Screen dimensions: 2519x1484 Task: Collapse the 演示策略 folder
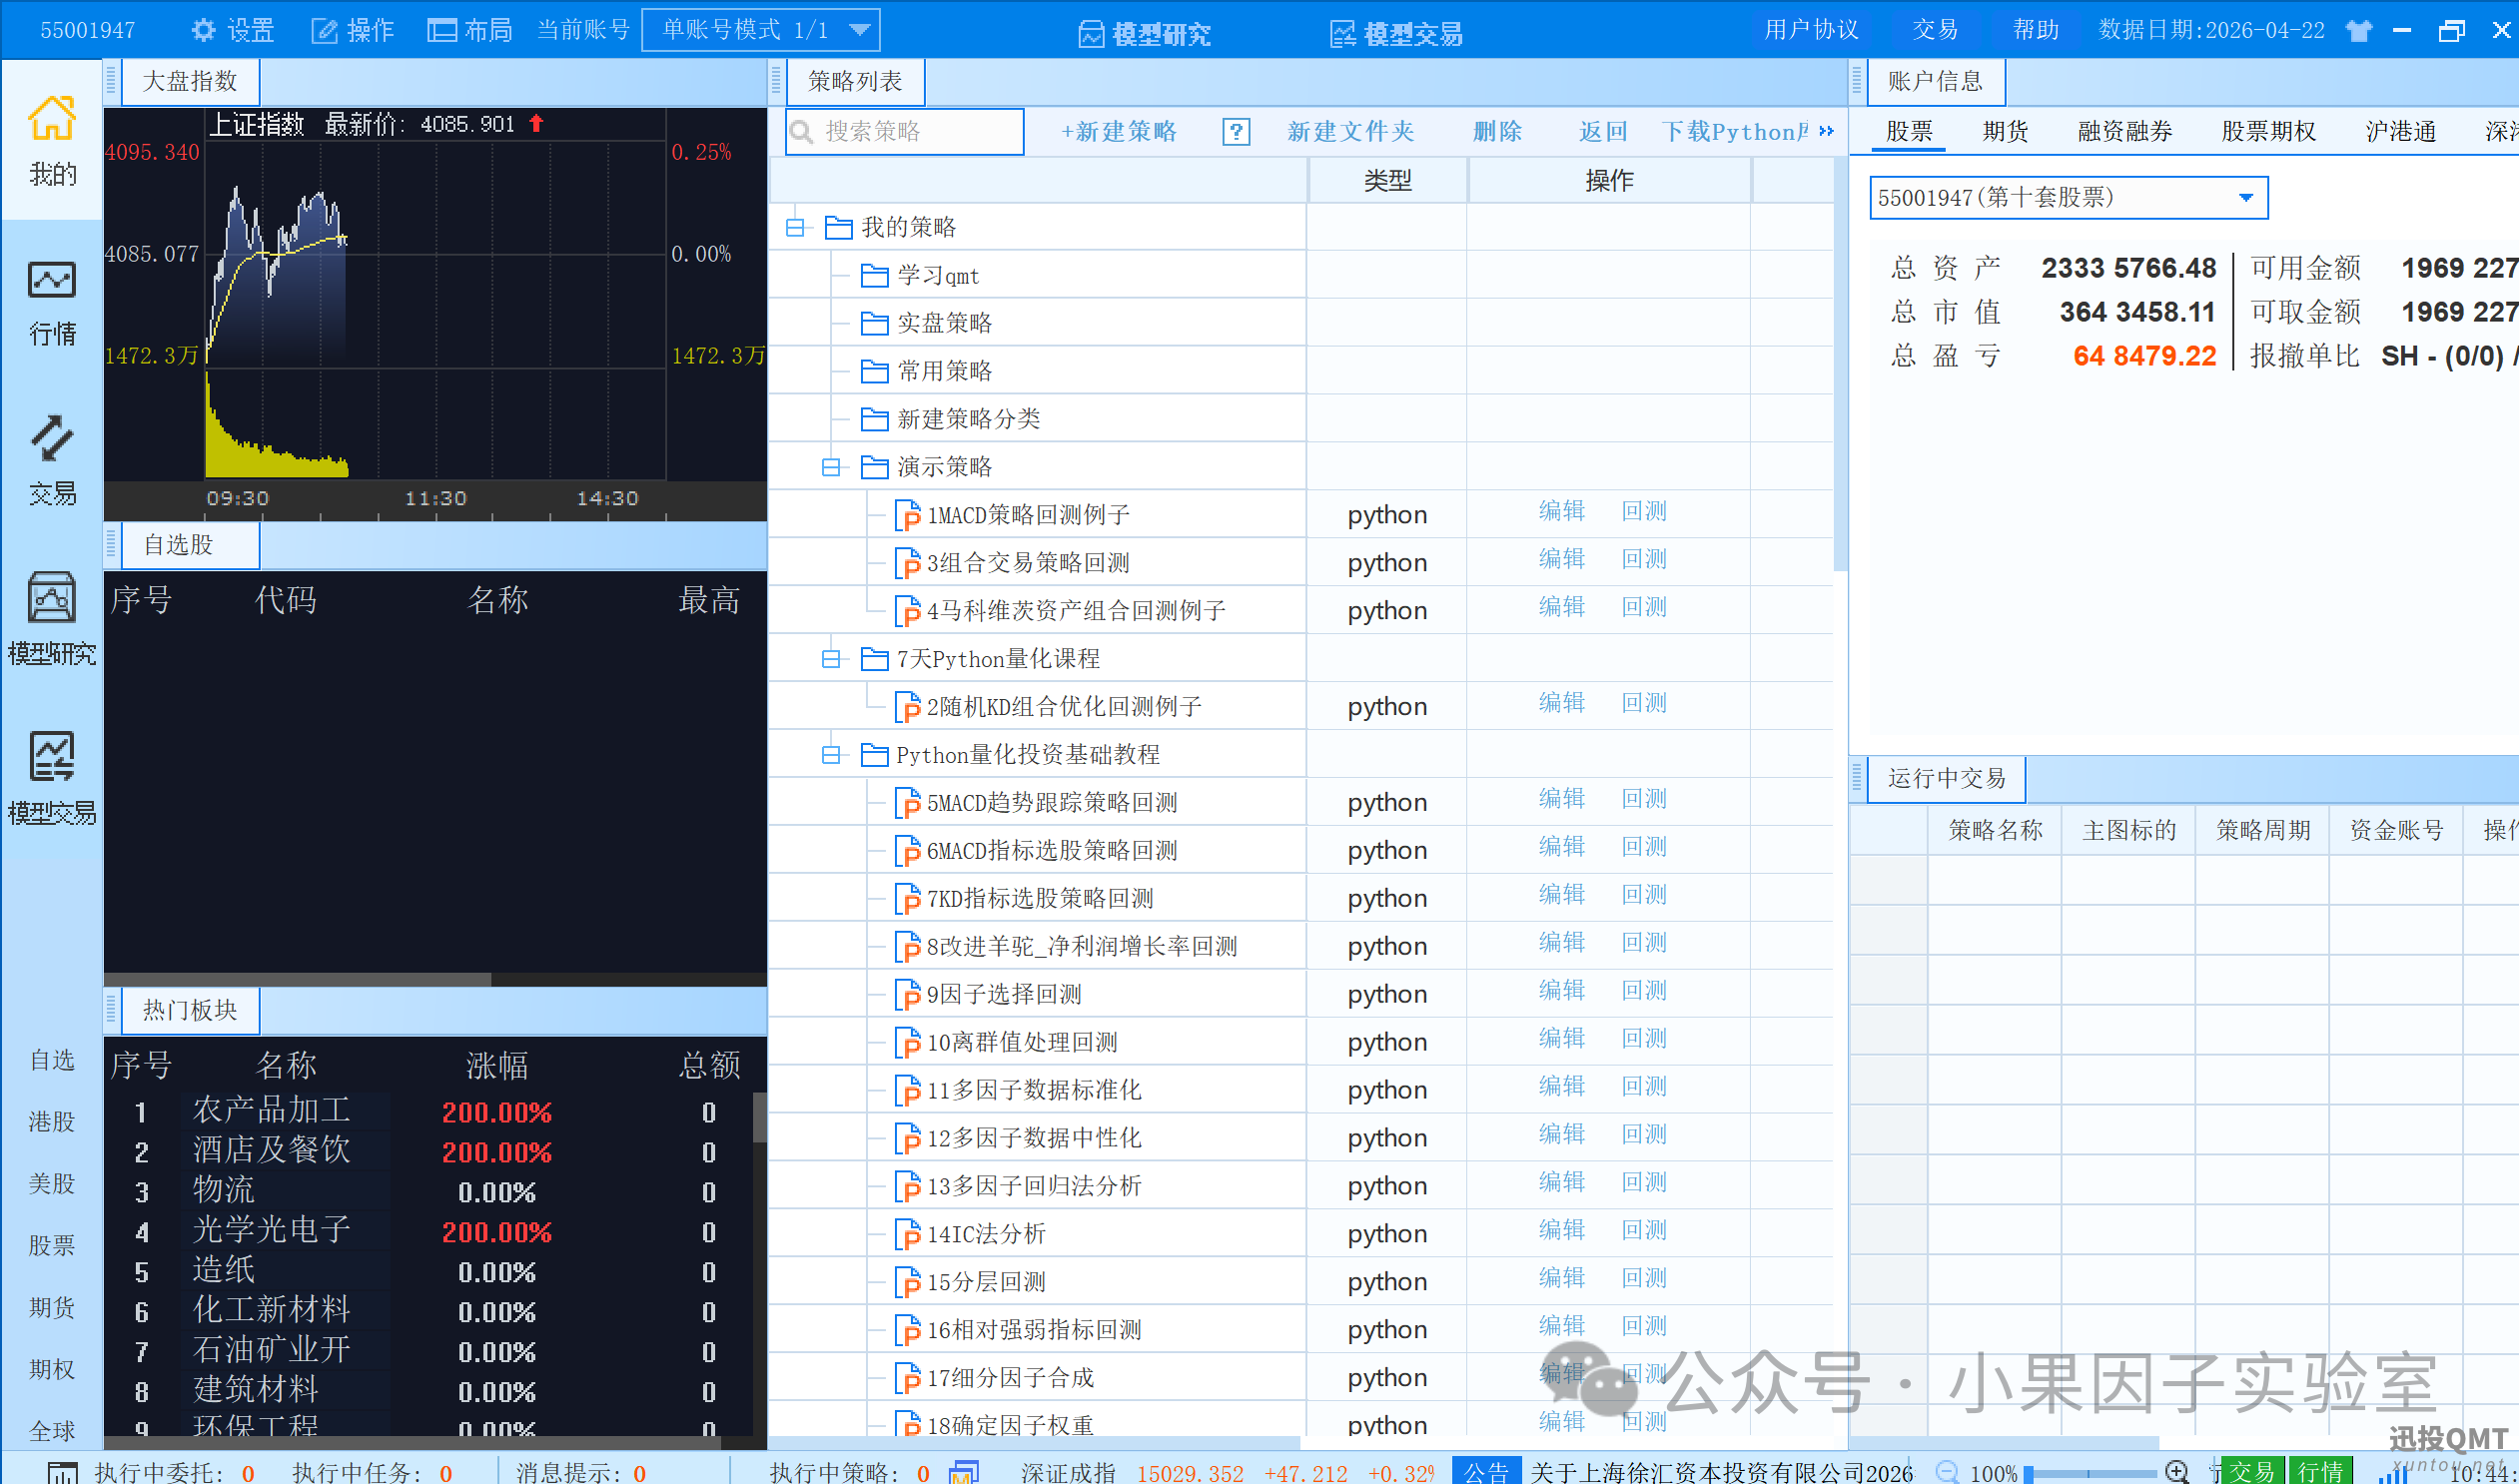pos(831,467)
